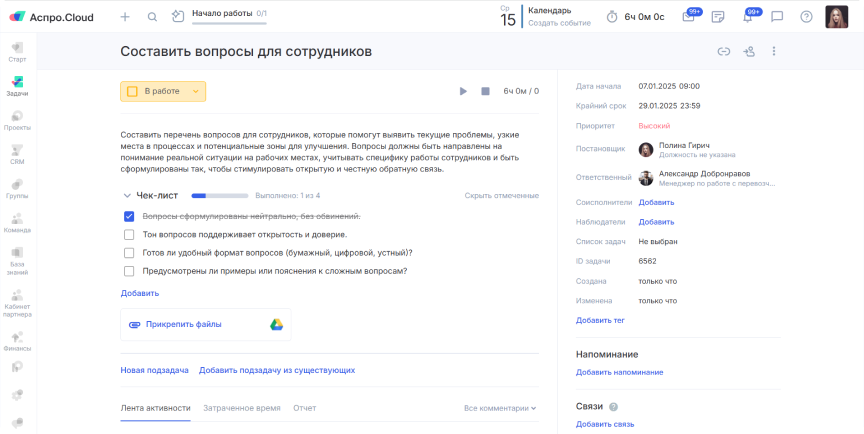Uncheck 'Вопросы сформулированы нейтрально' item
This screenshot has width=864, height=434.
tap(129, 216)
